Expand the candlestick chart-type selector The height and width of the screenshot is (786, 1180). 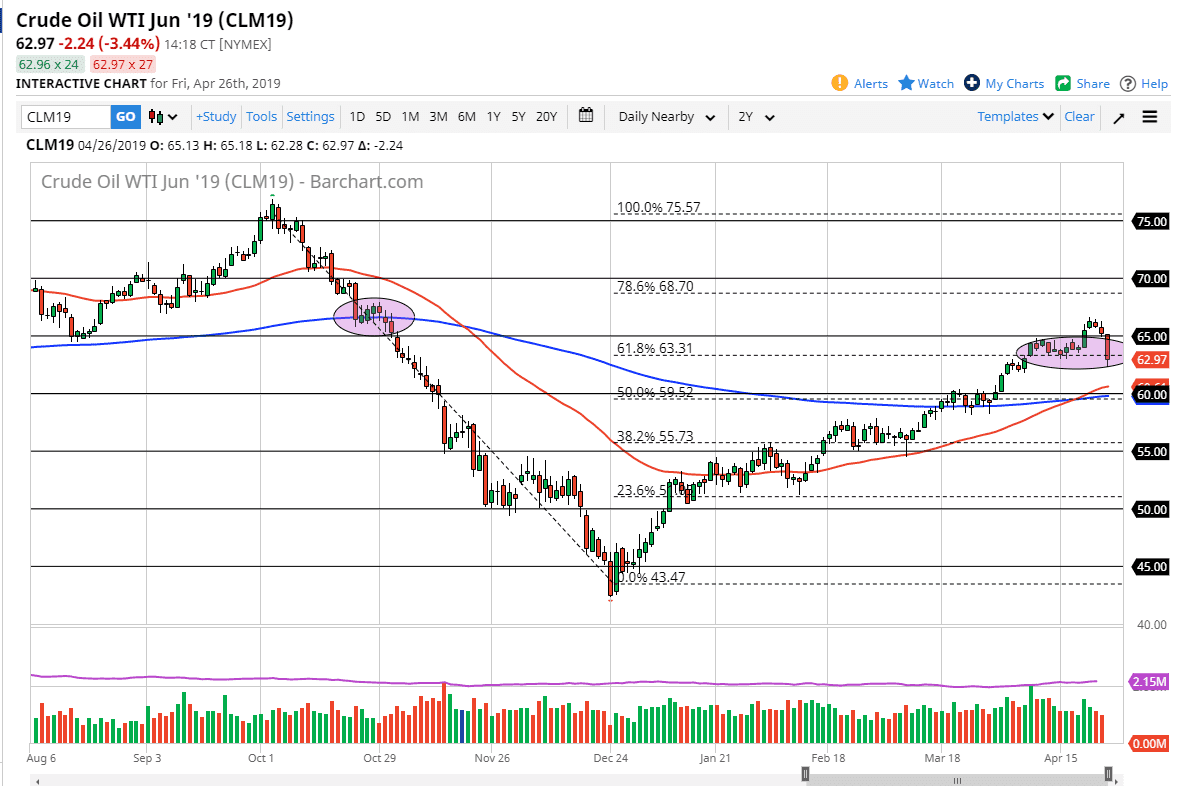[162, 116]
